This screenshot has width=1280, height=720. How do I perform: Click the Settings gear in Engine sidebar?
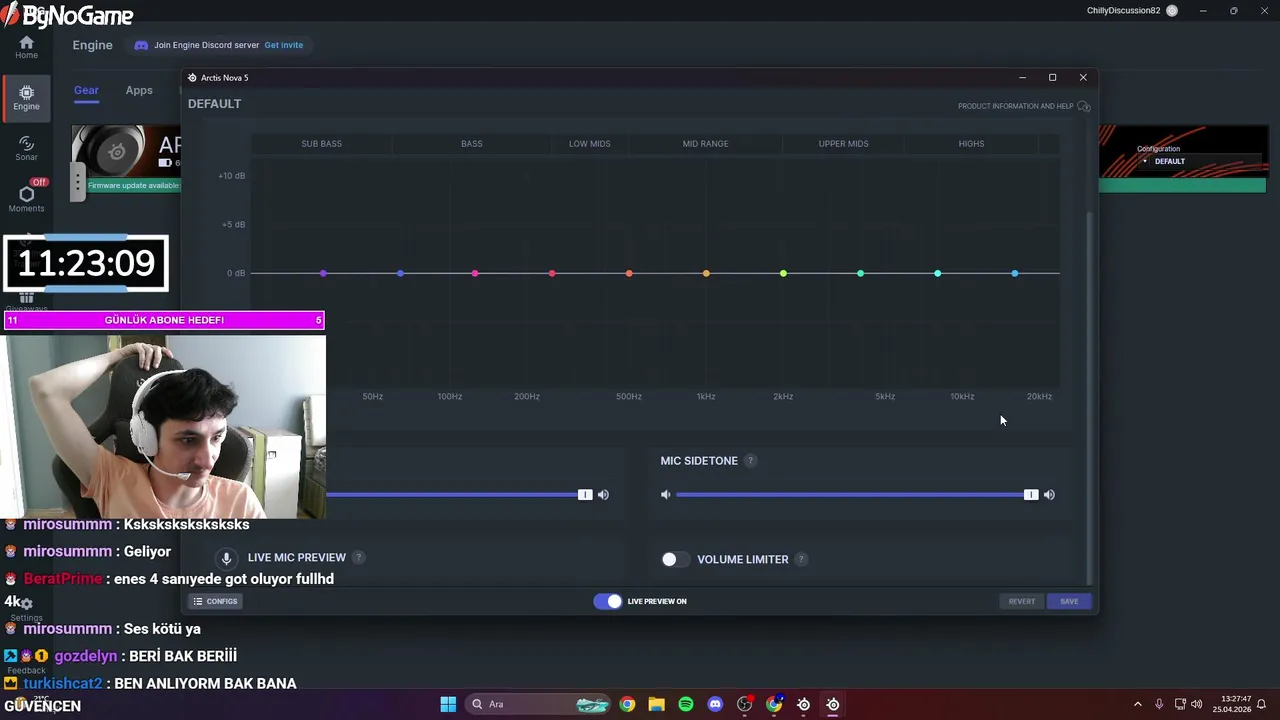(26, 605)
